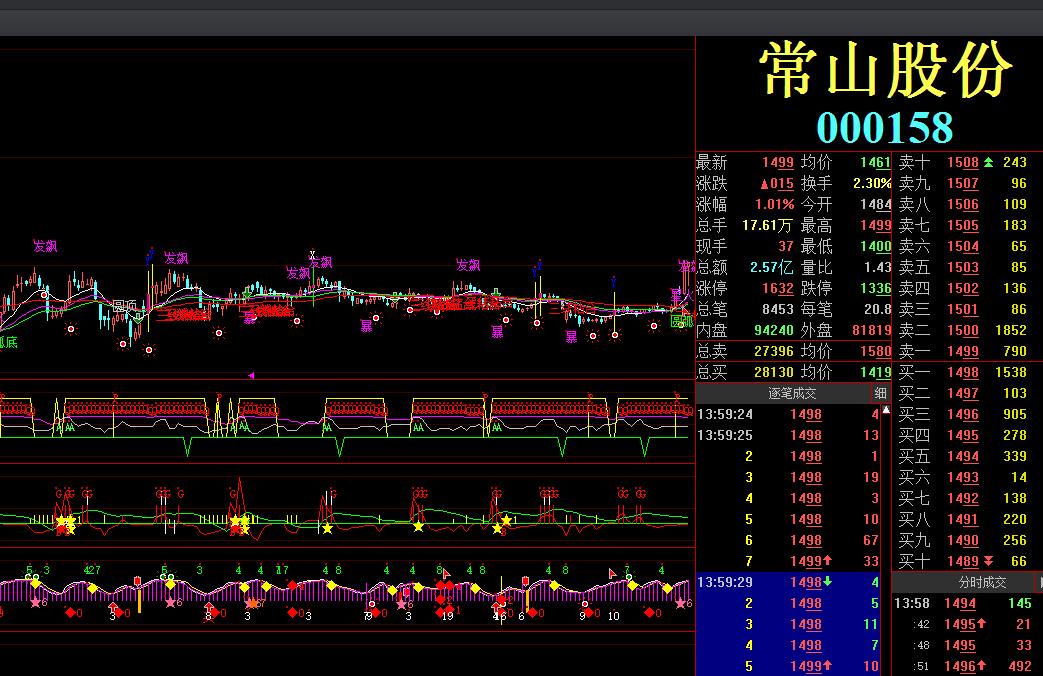
Task: Select the 卖一 ask price 1499
Action: click(x=963, y=351)
